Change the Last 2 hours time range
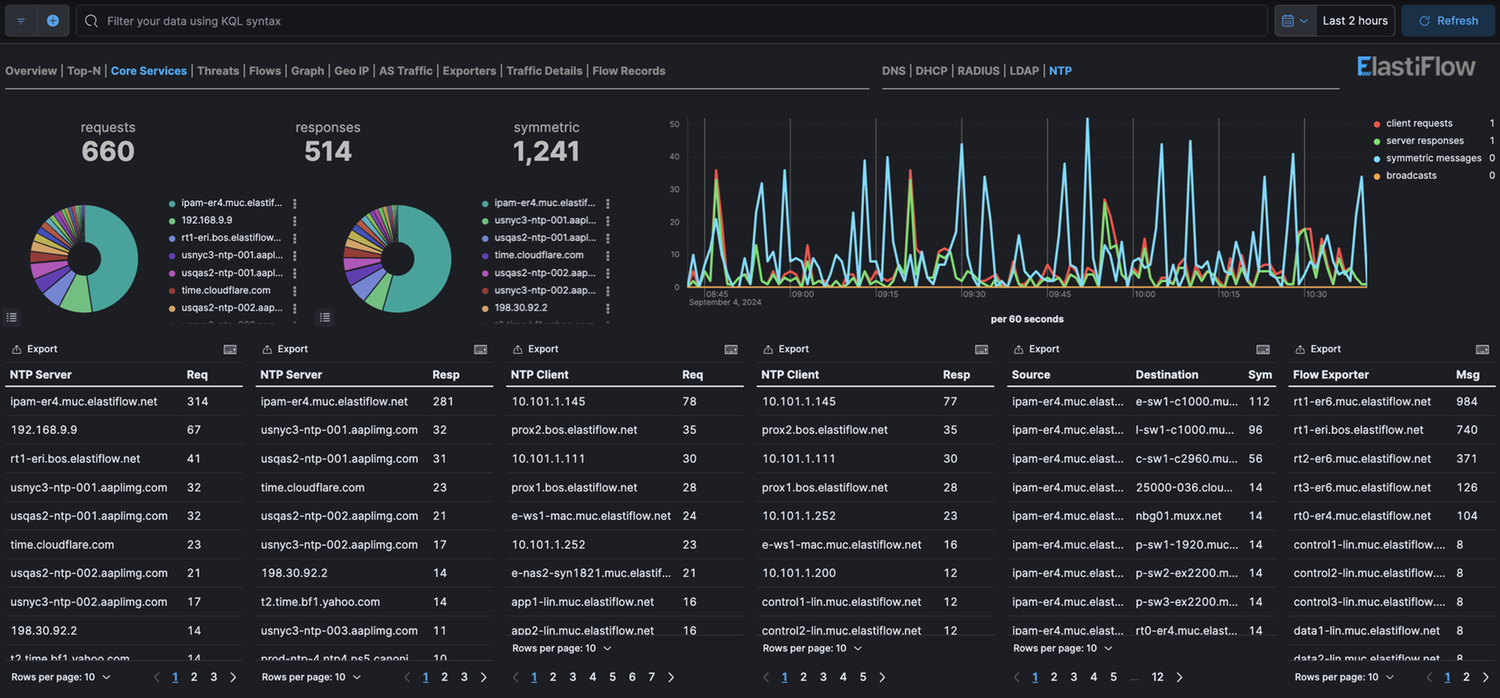This screenshot has height=698, width=1500. [1355, 20]
